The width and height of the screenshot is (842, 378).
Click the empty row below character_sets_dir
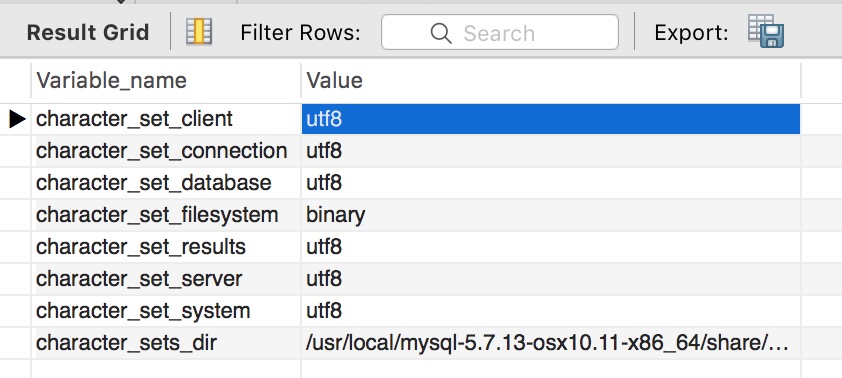click(x=416, y=369)
